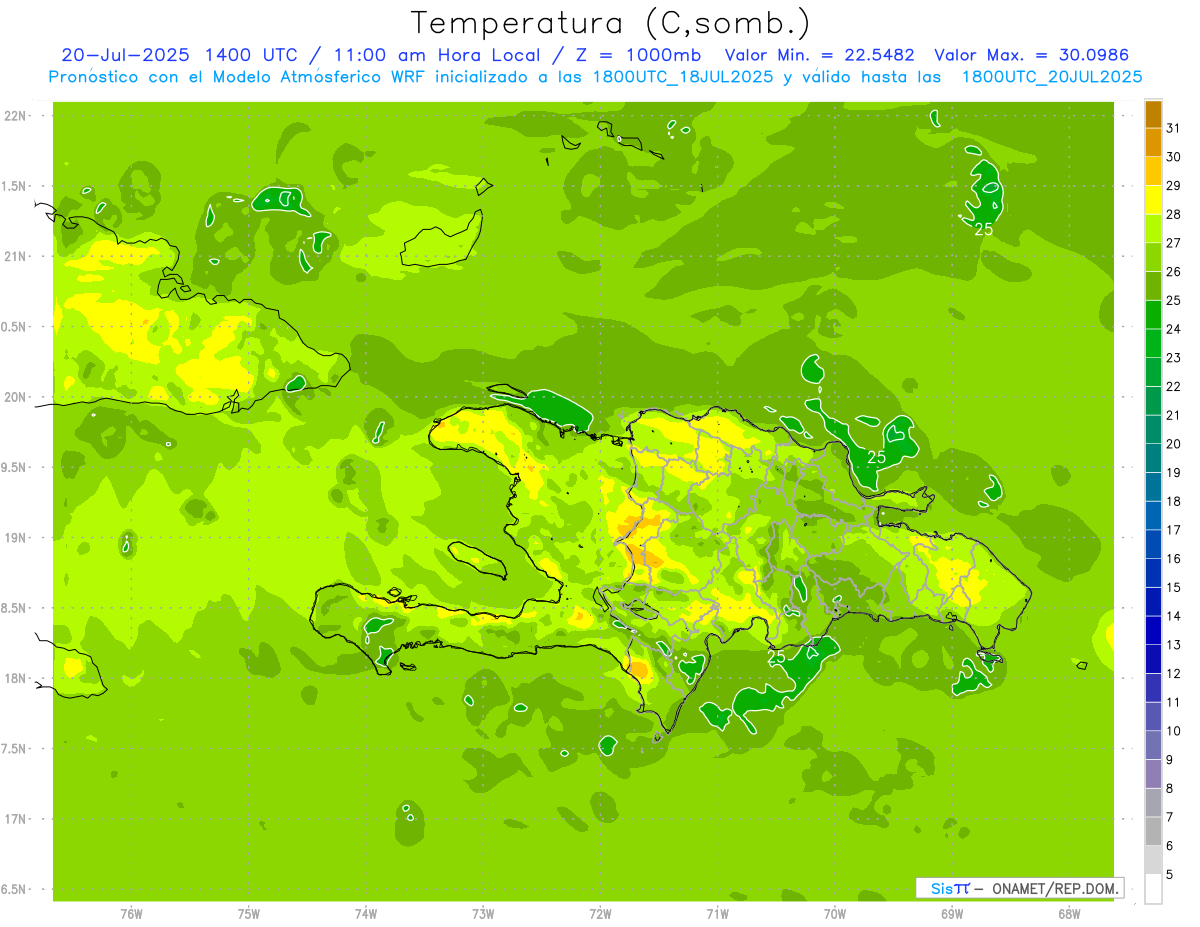Click the colorbar label 27
The height and width of the screenshot is (927, 1200).
pyautogui.click(x=1174, y=243)
